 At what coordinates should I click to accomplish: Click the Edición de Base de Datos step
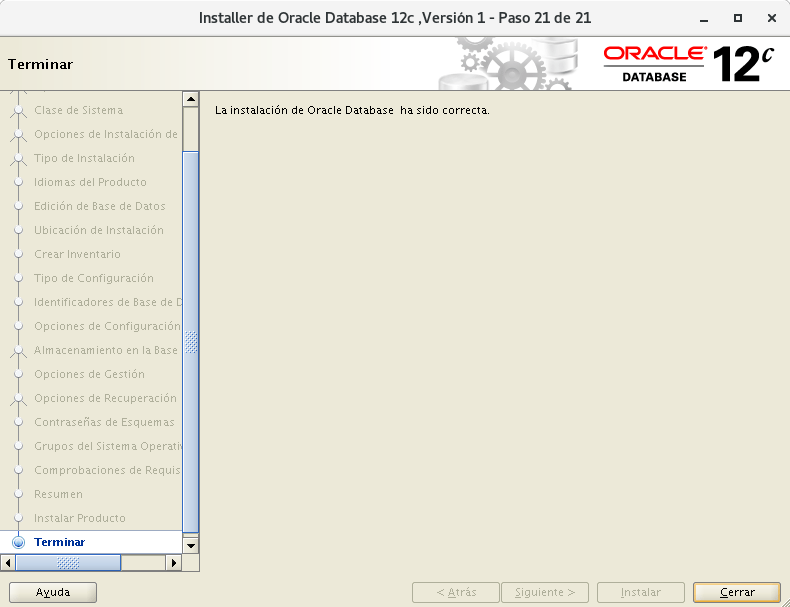[x=99, y=206]
